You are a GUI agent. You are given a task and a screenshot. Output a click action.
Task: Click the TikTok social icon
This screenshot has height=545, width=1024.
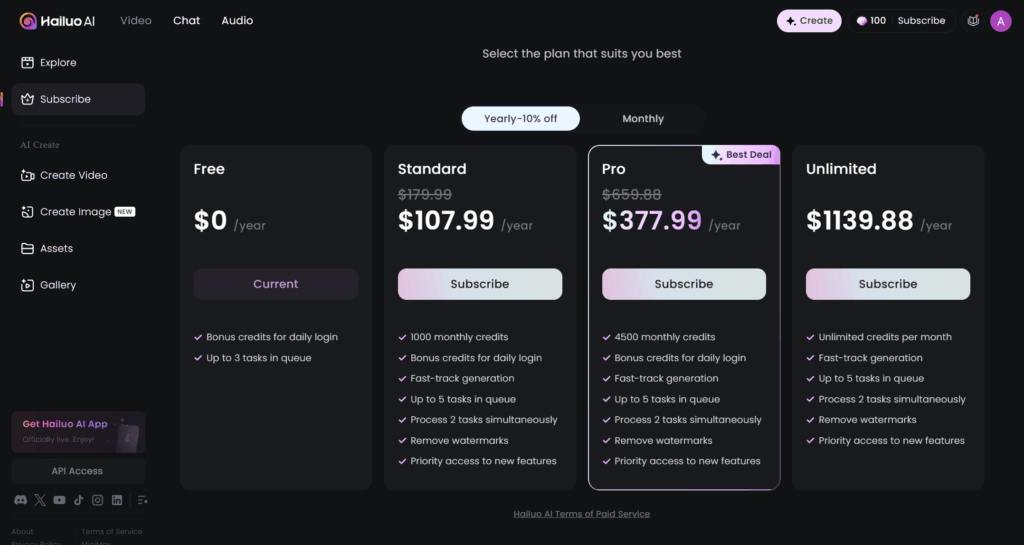pos(79,500)
